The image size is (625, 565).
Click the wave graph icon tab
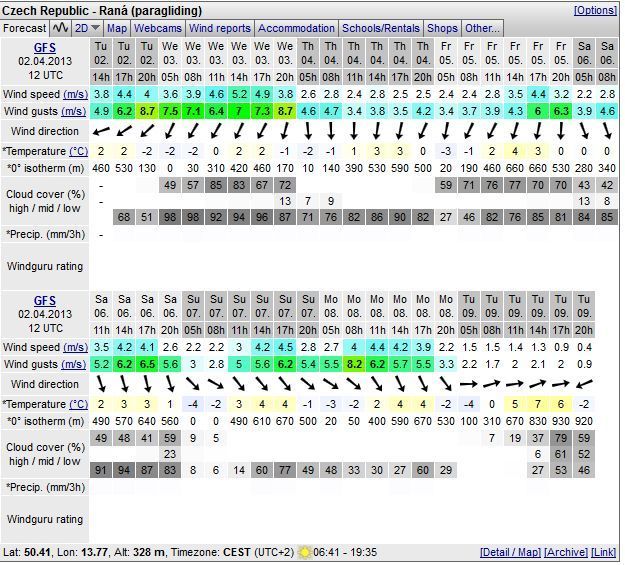[x=61, y=28]
